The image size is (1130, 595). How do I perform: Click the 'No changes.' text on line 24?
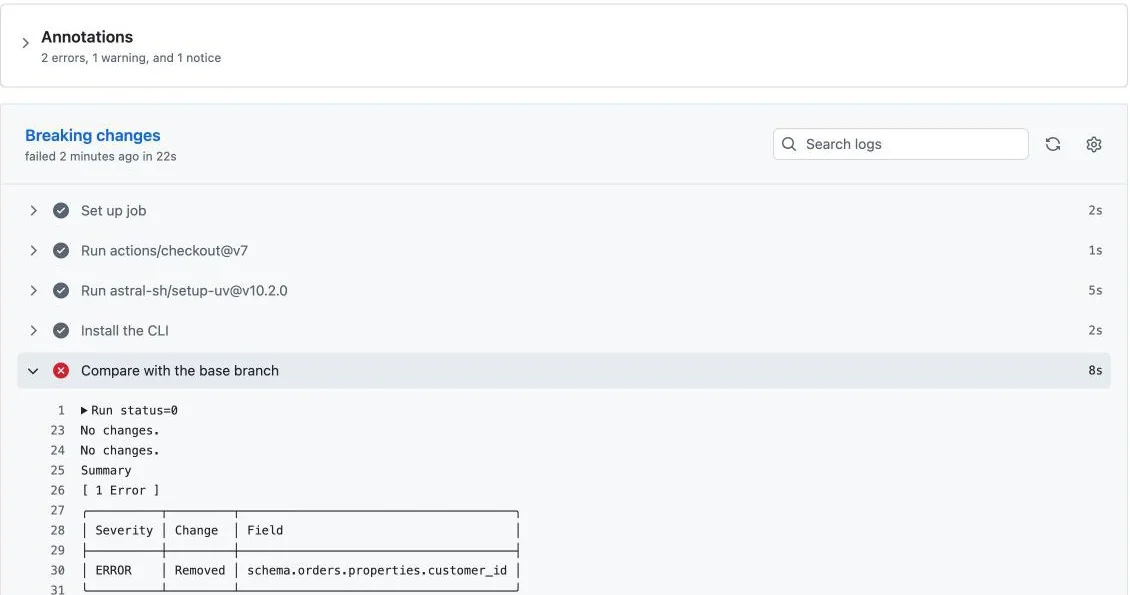tap(120, 451)
